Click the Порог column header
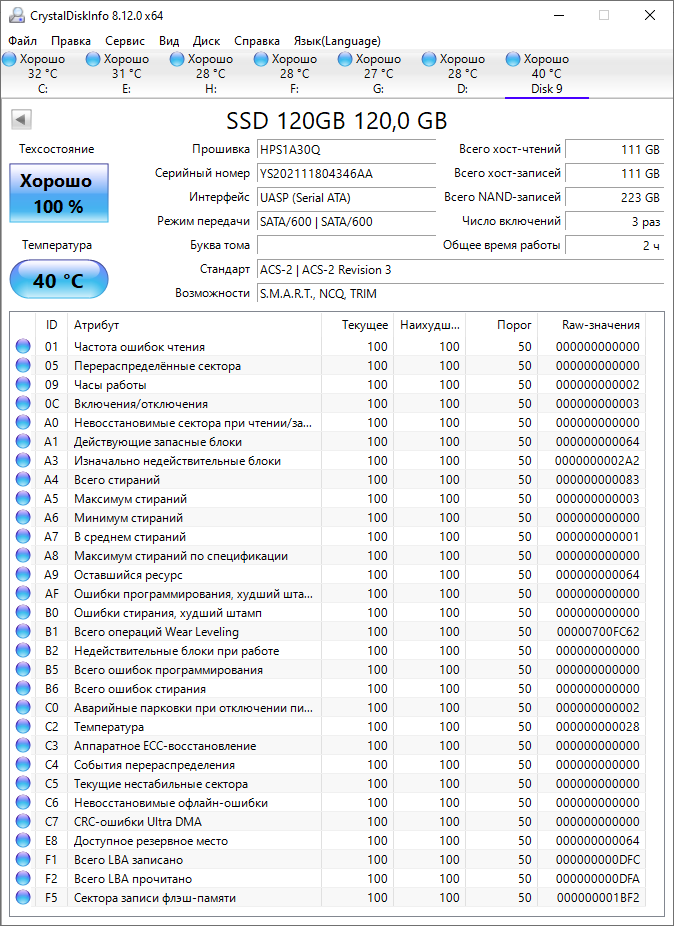Image resolution: width=674 pixels, height=926 pixels. (x=502, y=325)
